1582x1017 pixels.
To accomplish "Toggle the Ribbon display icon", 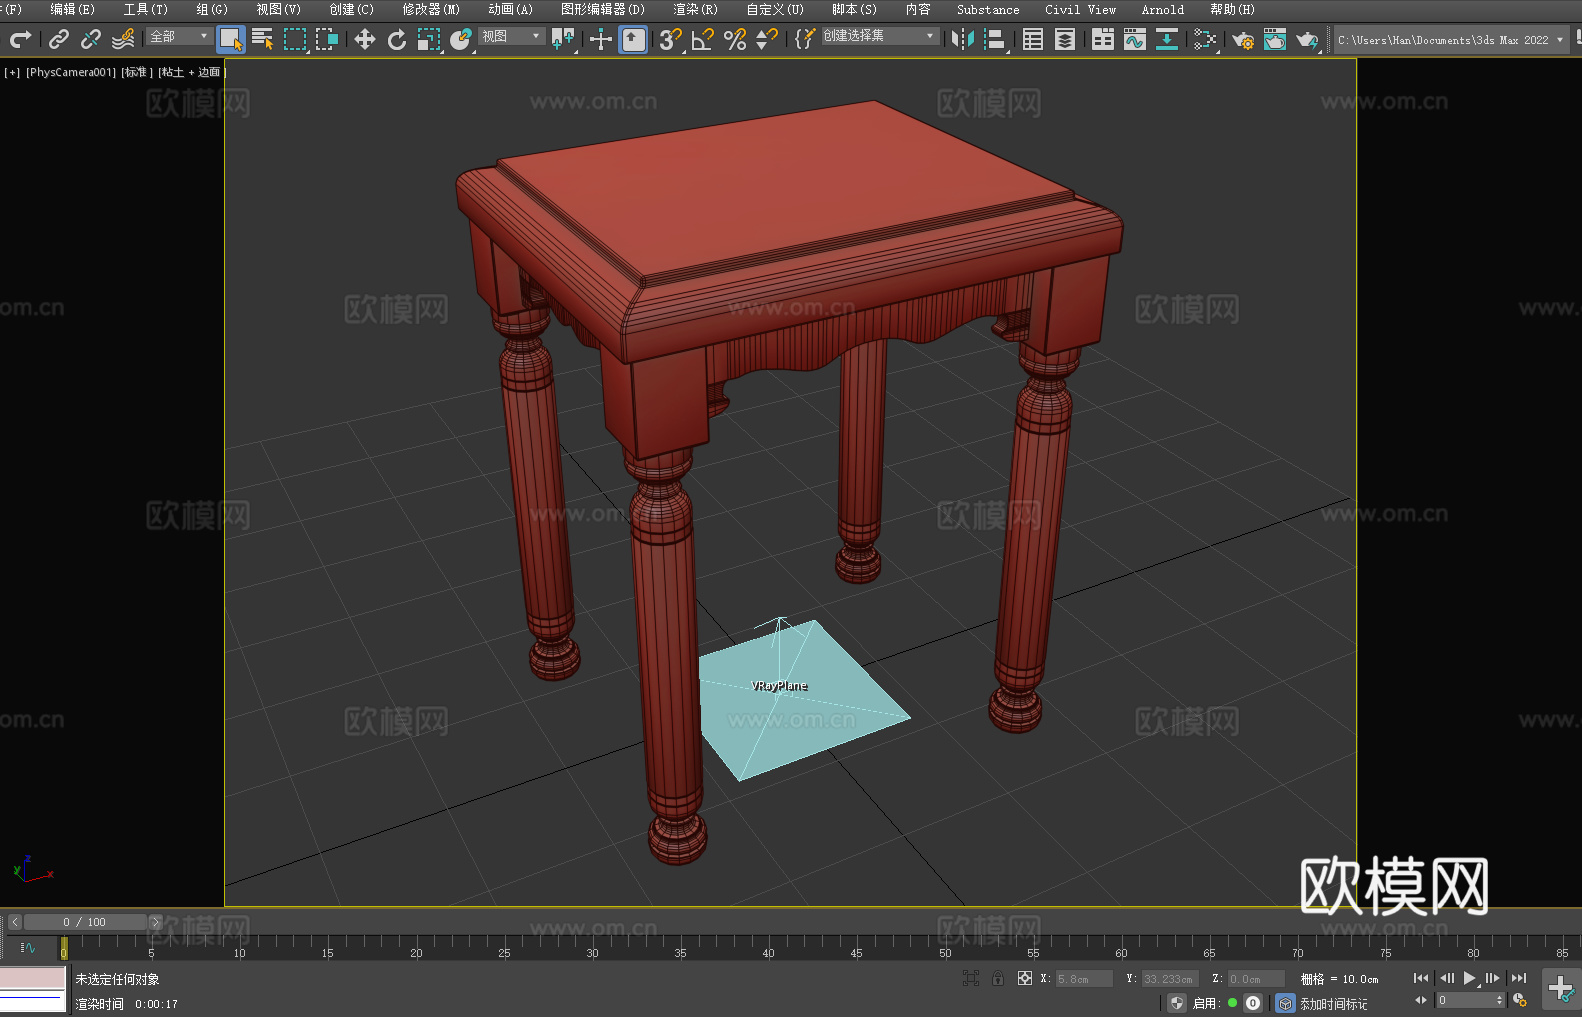I will (x=1103, y=39).
